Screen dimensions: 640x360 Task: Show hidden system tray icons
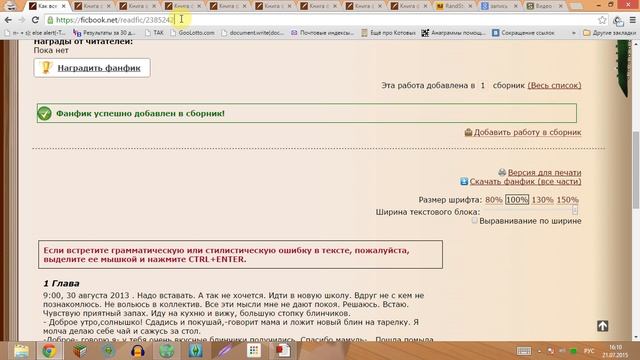tap(539, 351)
